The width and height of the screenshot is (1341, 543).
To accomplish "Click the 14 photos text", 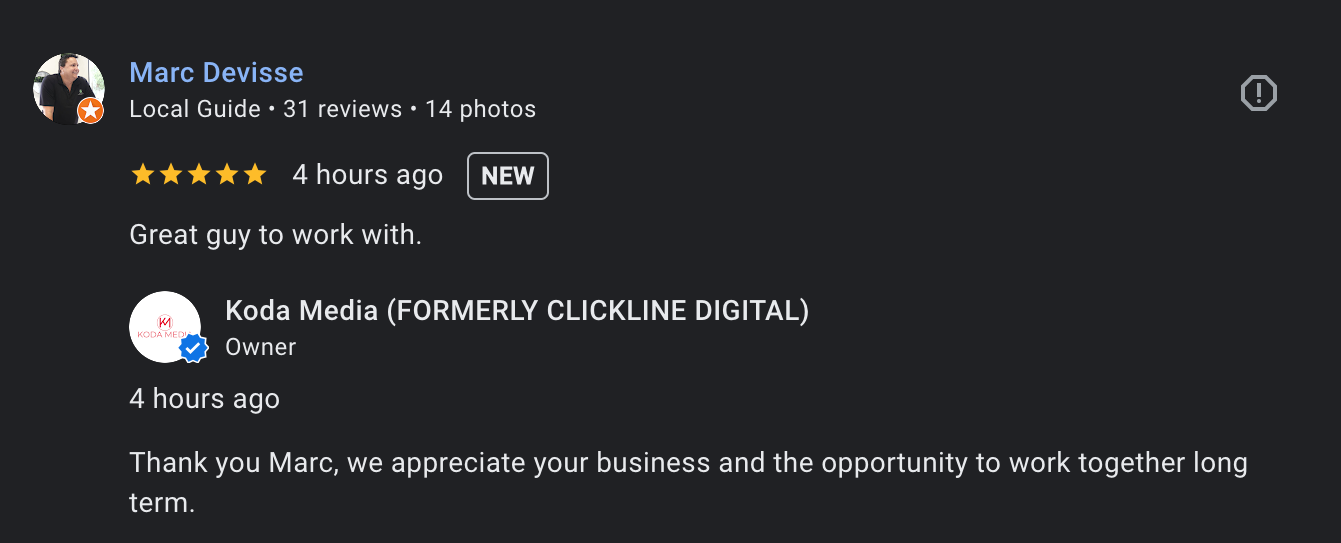I will pos(480,109).
